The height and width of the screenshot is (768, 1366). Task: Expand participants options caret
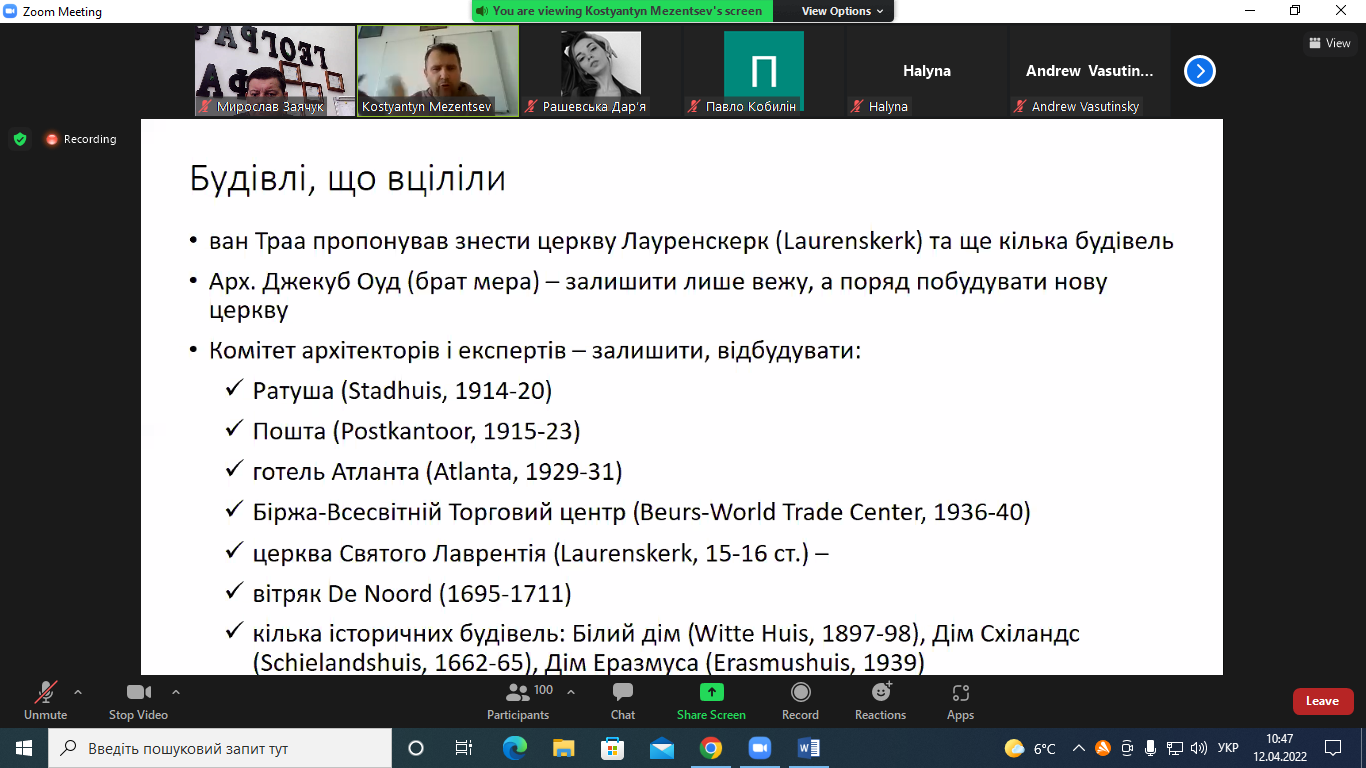click(x=571, y=692)
